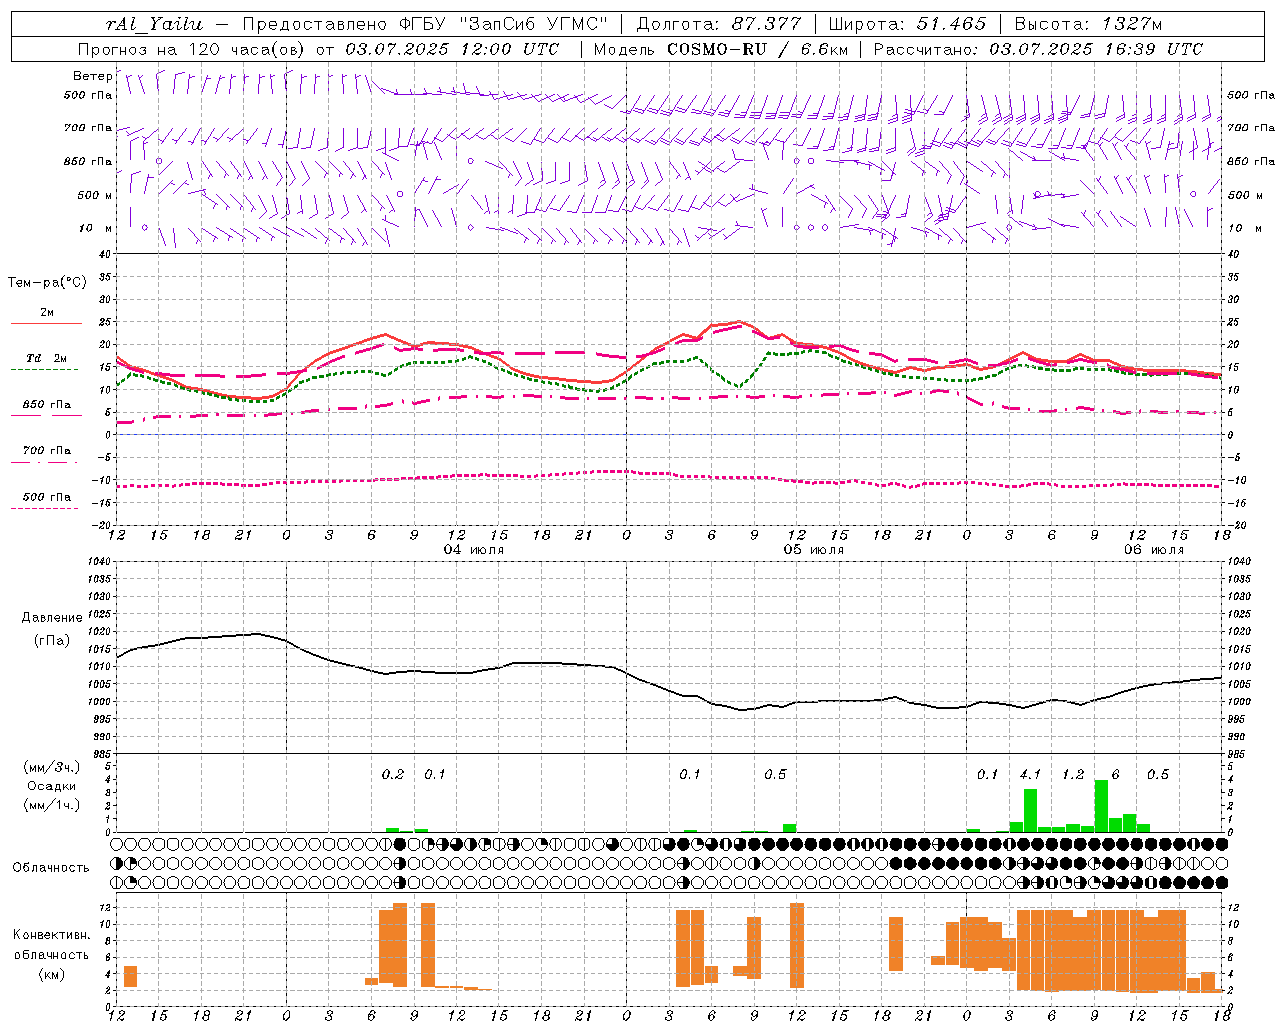
Task: Select the Широта: 51.465 header field
Action: [906, 24]
